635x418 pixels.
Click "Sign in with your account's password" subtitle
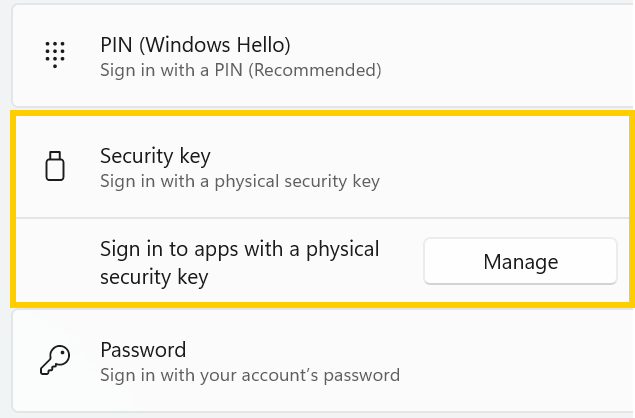tap(250, 376)
